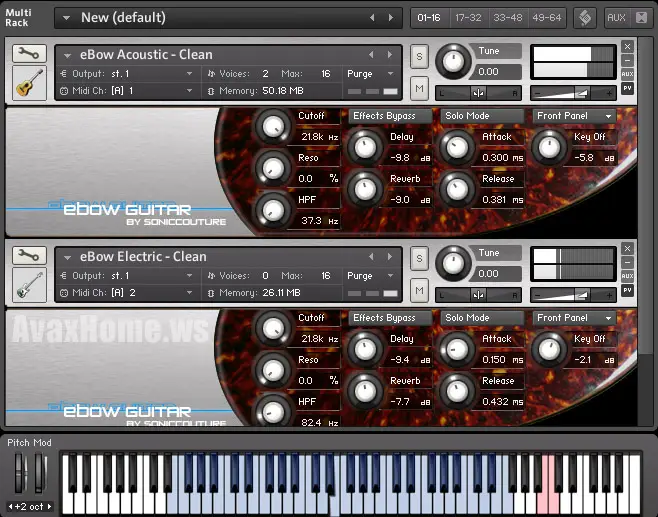
Task: Remove eBow Acoustic instrument with X
Action: (627, 47)
